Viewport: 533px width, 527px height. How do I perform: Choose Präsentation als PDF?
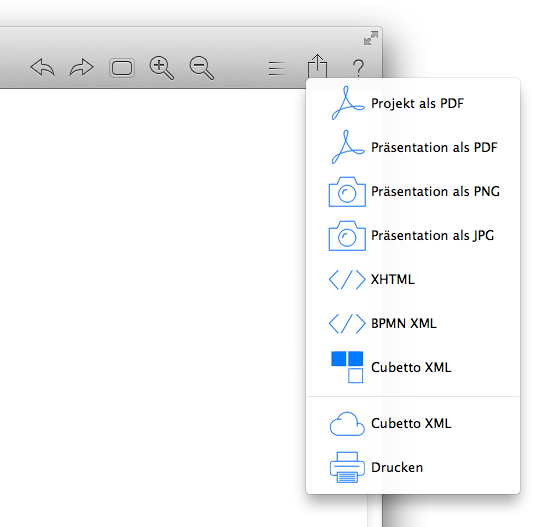[413, 147]
